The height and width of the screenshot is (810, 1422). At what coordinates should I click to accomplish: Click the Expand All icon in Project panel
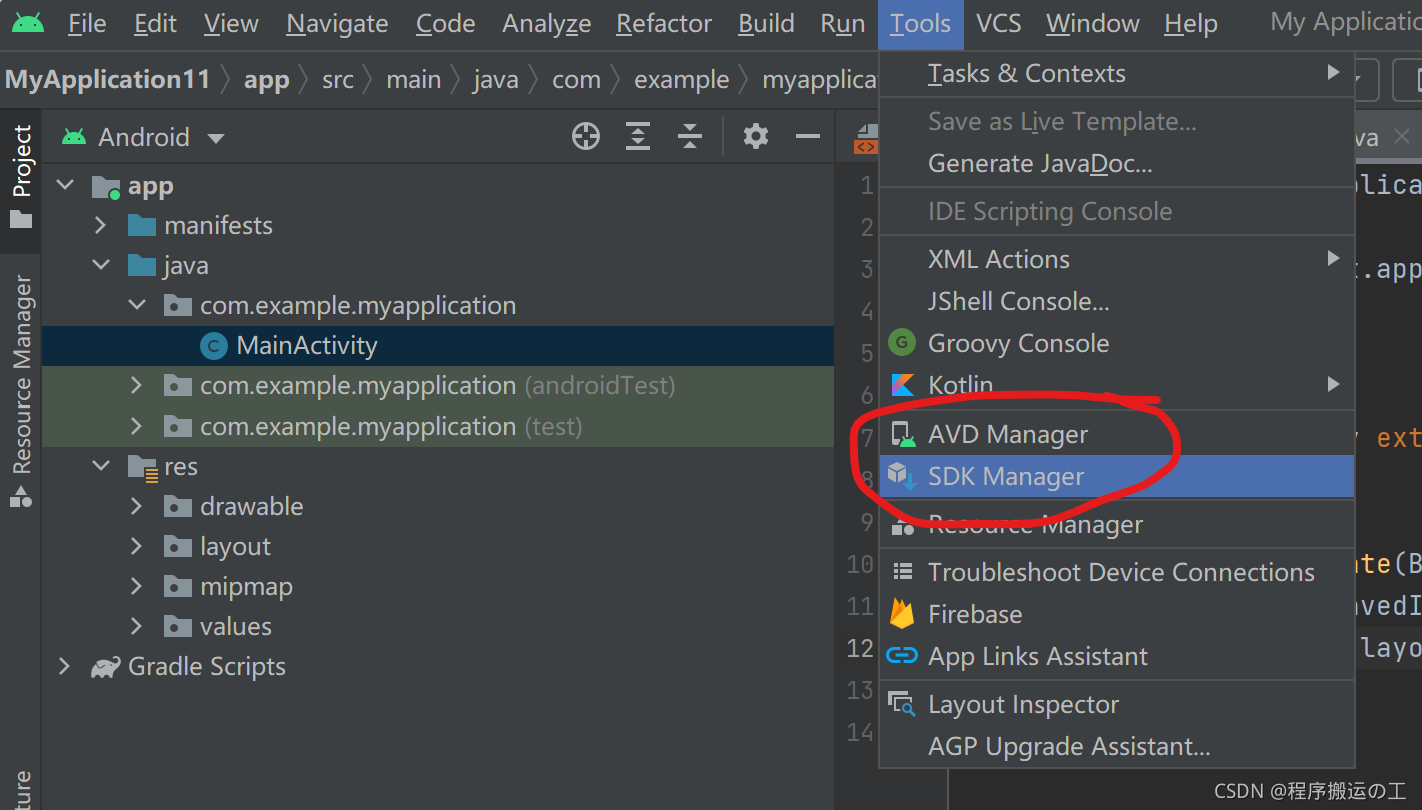pyautogui.click(x=638, y=136)
